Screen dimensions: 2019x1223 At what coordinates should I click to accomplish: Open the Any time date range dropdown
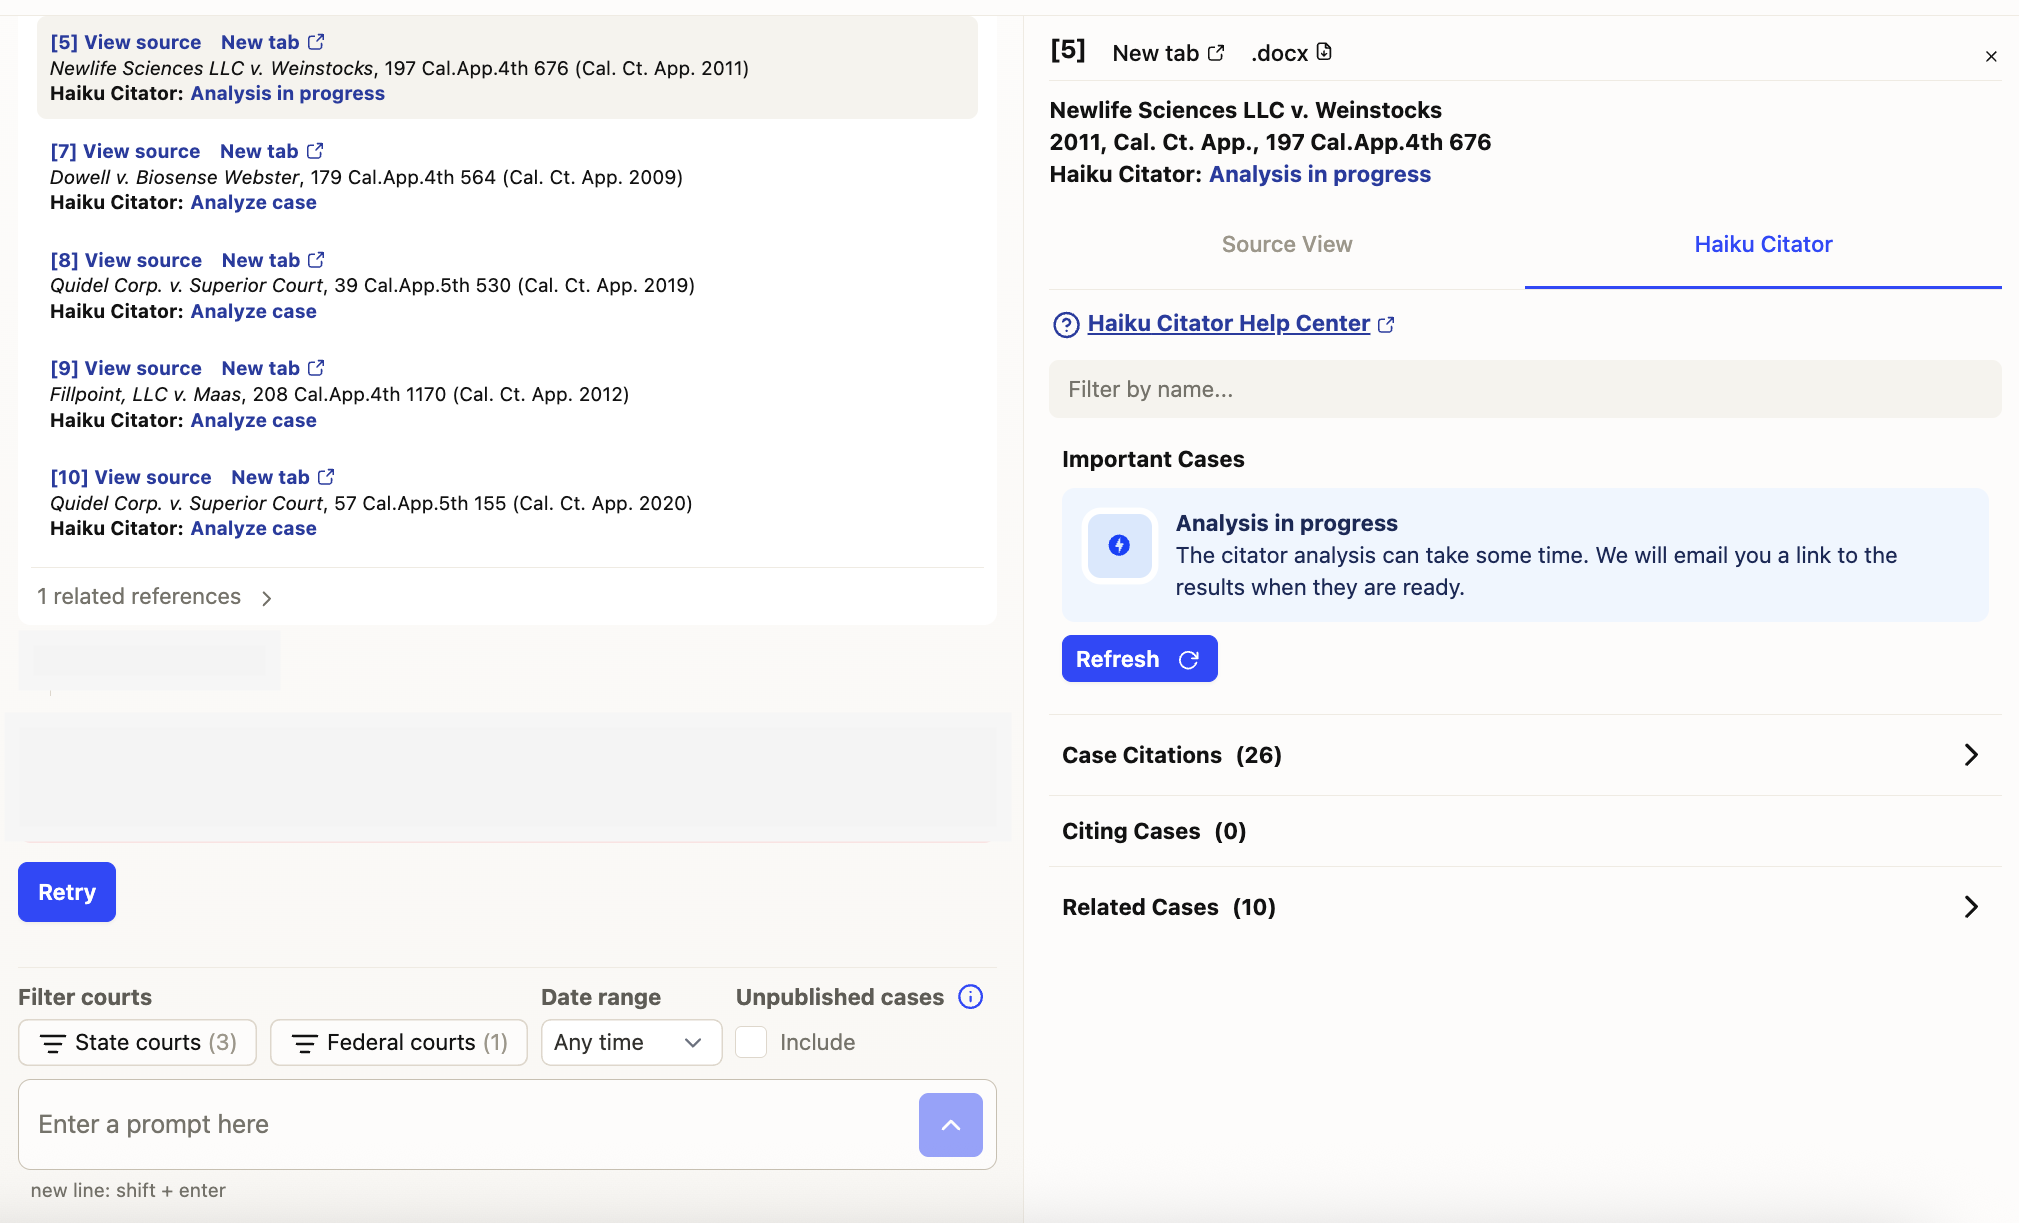tap(630, 1042)
